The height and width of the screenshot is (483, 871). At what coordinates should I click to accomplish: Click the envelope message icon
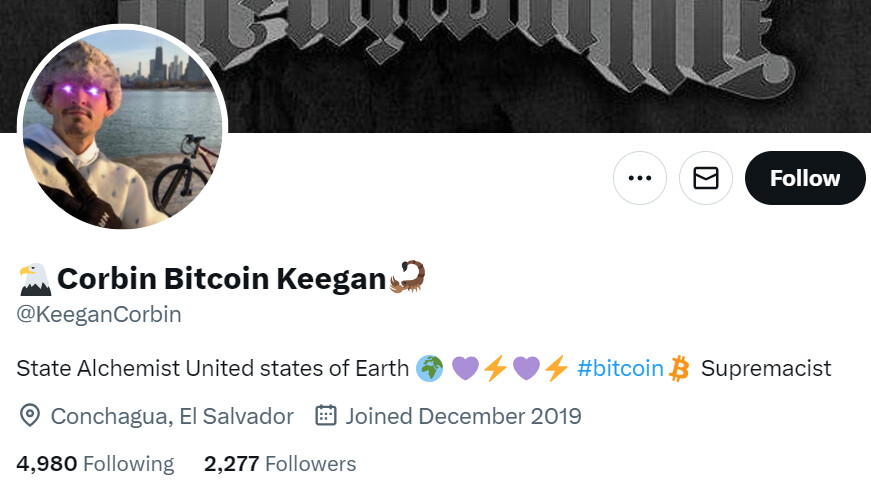pyautogui.click(x=706, y=178)
